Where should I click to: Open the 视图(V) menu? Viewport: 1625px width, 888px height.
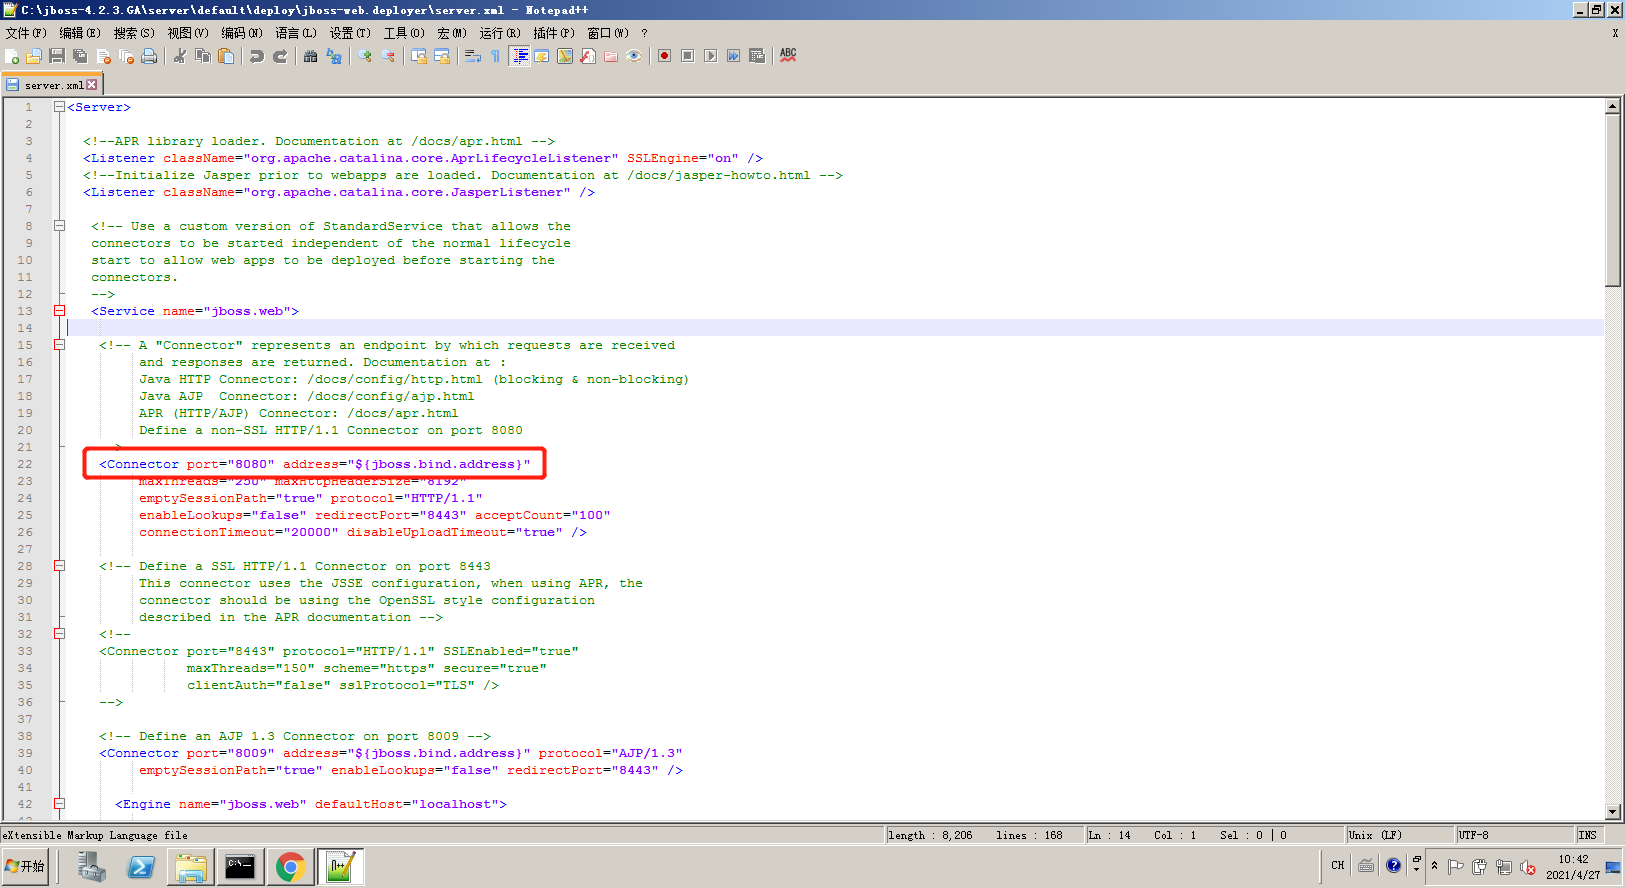(188, 33)
